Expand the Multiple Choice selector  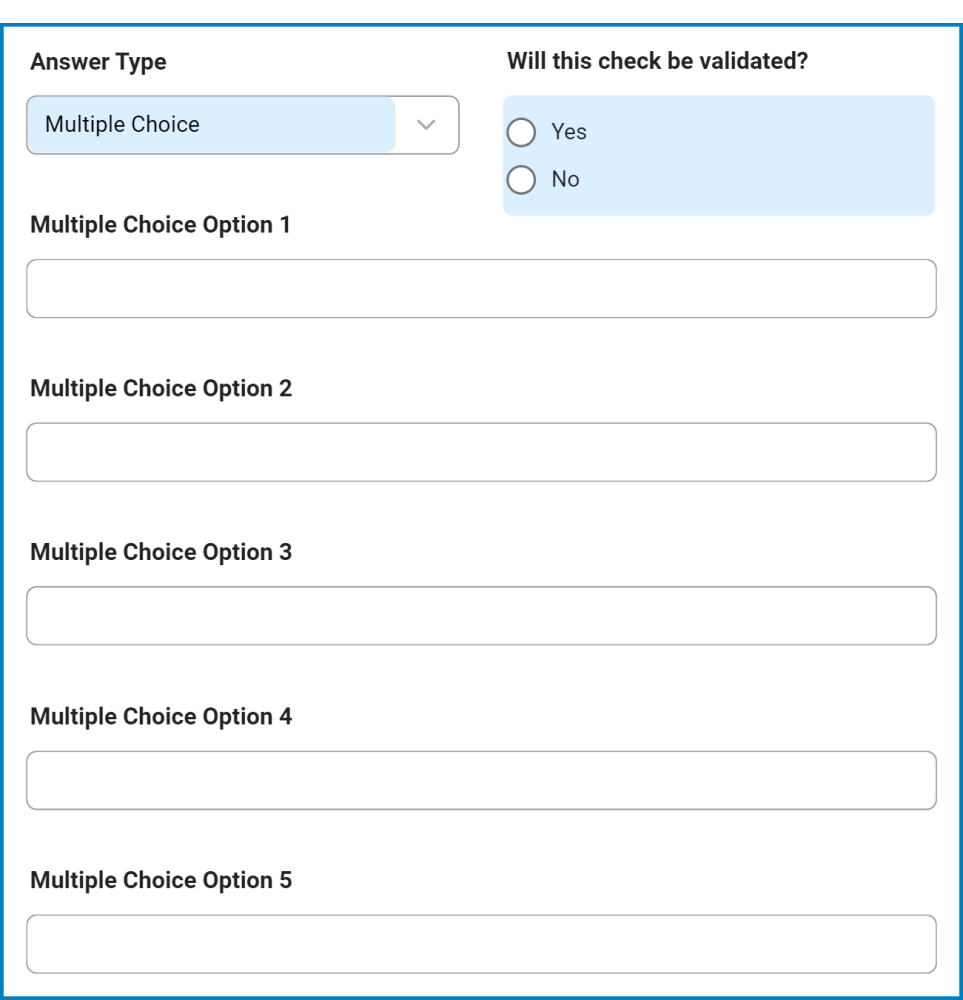[240, 125]
